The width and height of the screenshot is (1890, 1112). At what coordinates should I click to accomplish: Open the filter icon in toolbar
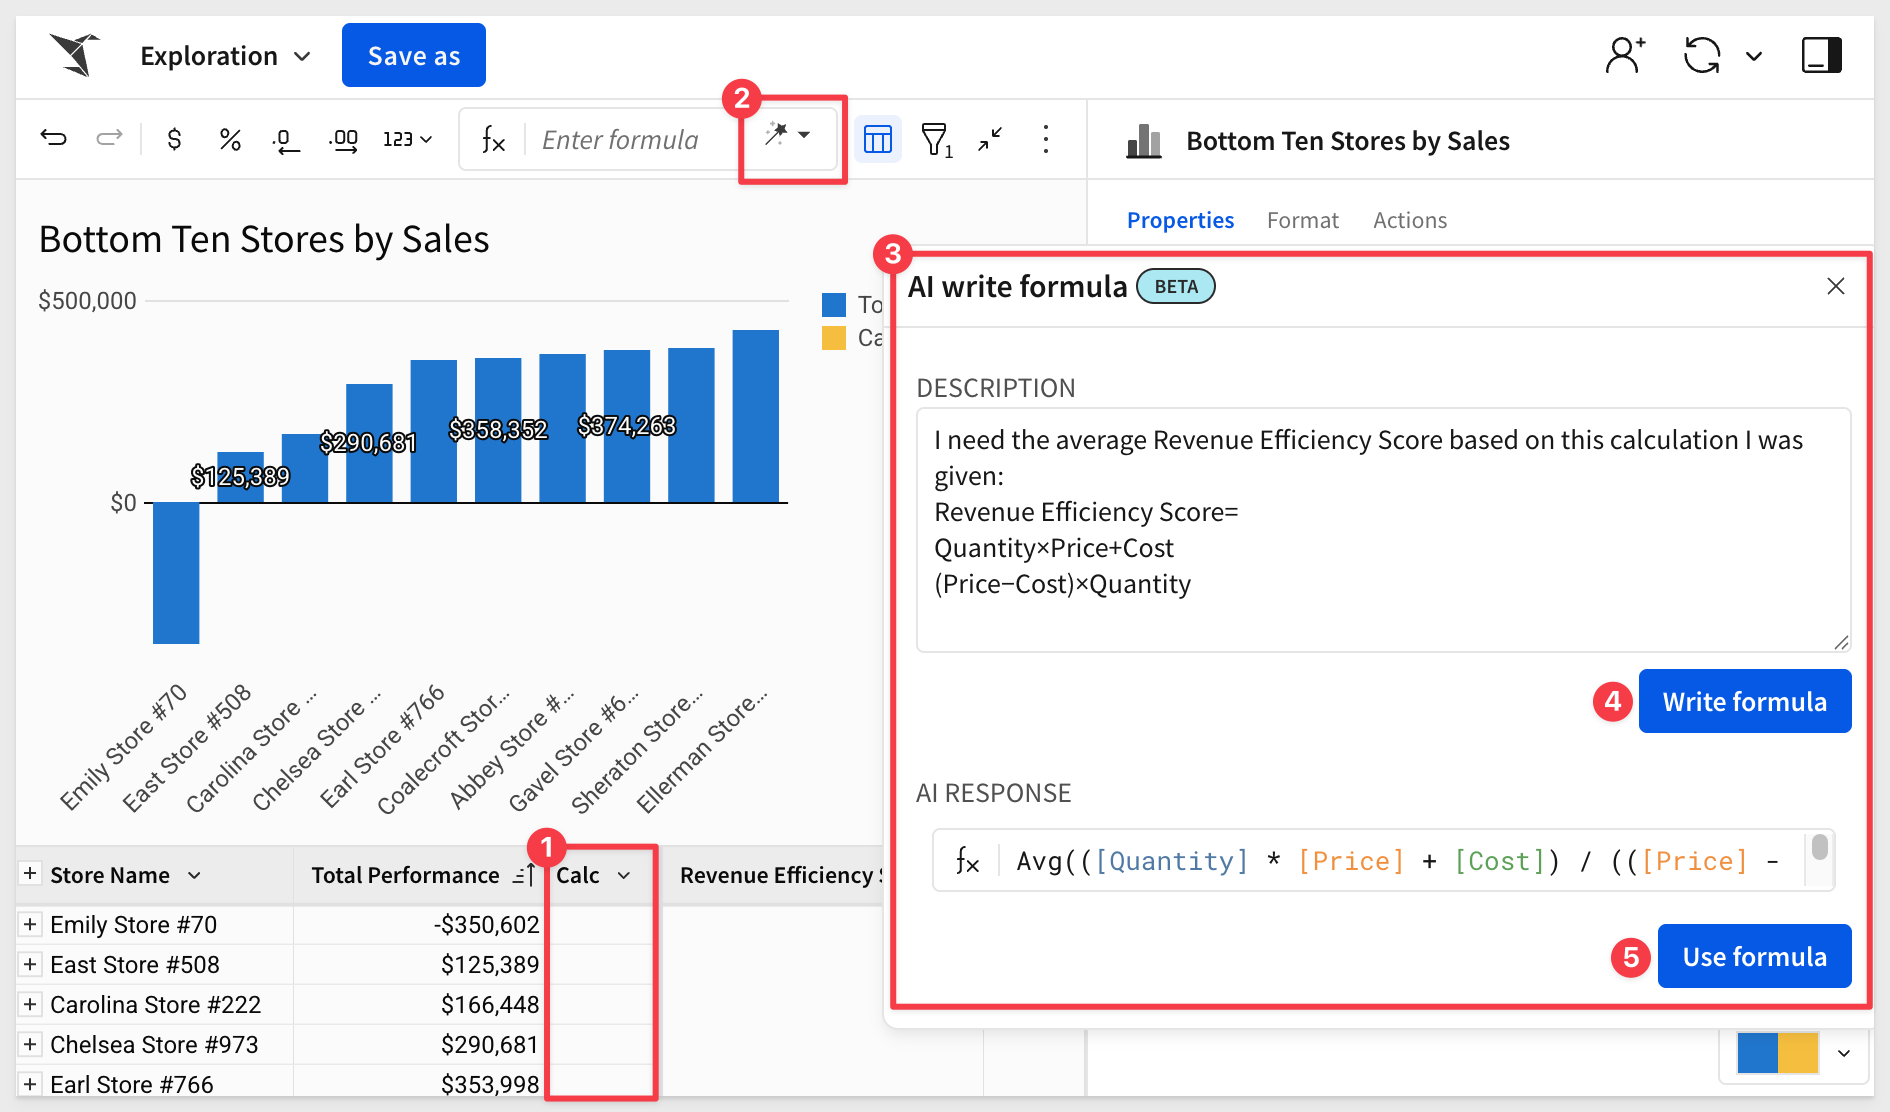(x=935, y=140)
